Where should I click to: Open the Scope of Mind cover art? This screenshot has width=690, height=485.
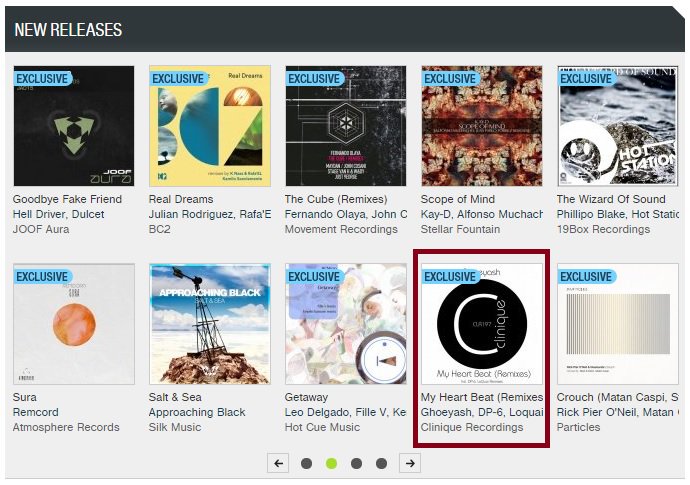[x=482, y=126]
